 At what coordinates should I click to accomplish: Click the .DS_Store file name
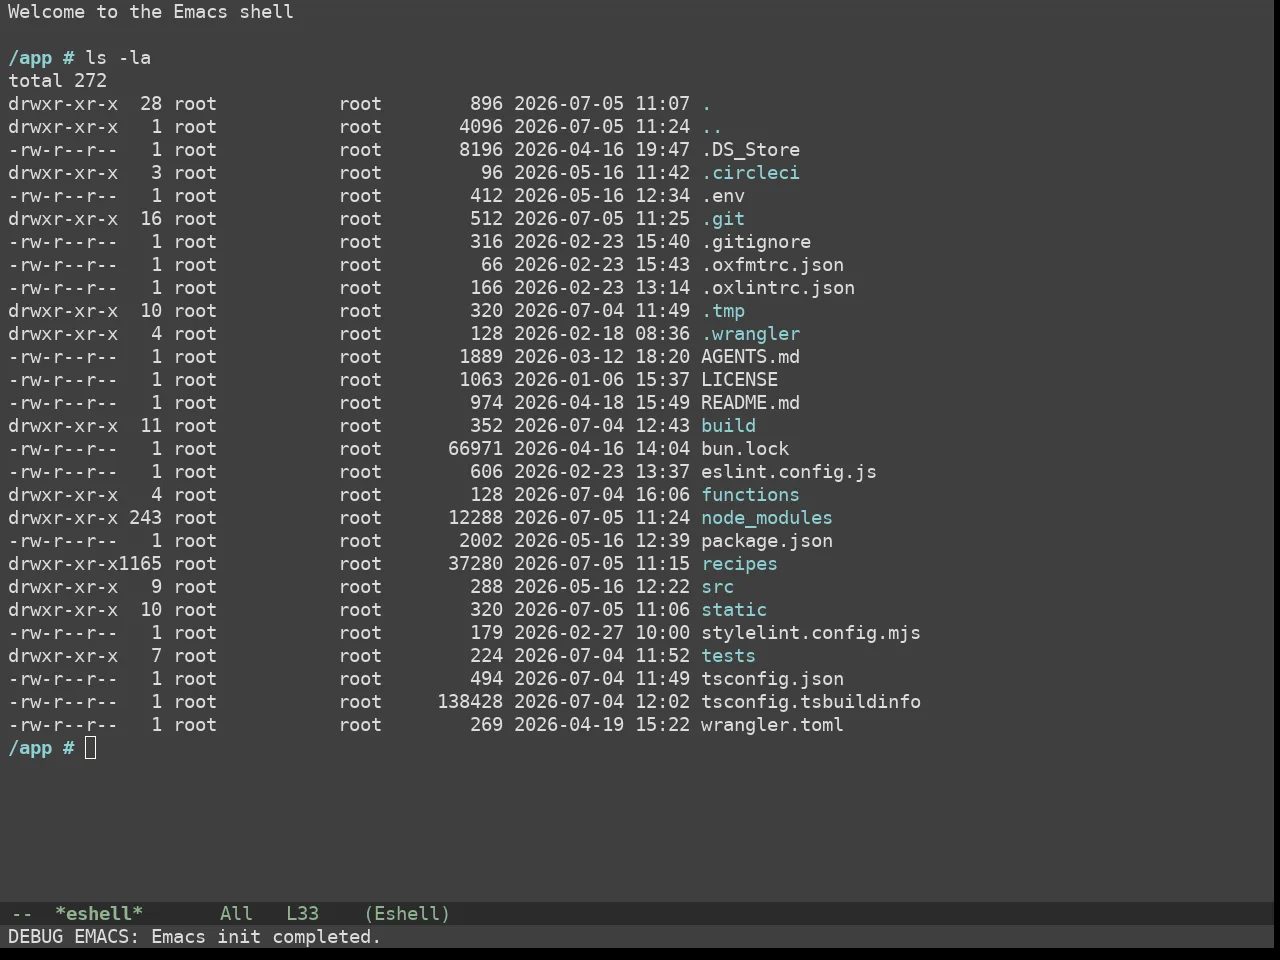tap(750, 150)
